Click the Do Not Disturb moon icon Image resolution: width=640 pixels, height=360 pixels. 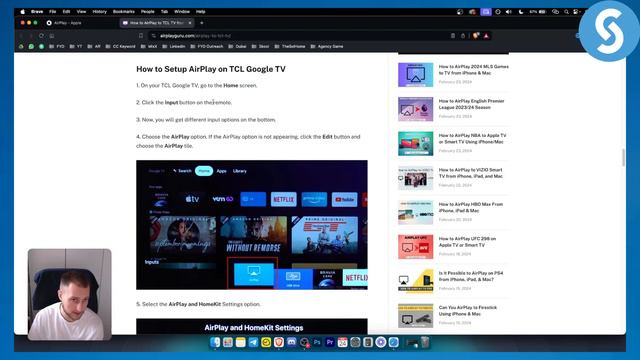[x=521, y=12]
